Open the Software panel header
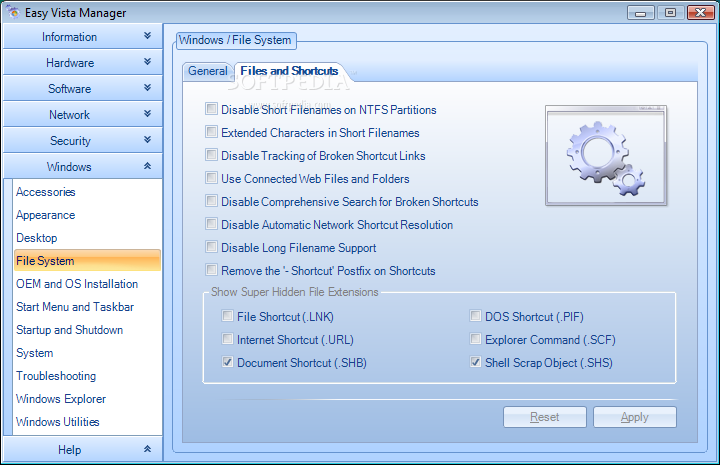Viewport: 720px width, 465px height. [83, 89]
